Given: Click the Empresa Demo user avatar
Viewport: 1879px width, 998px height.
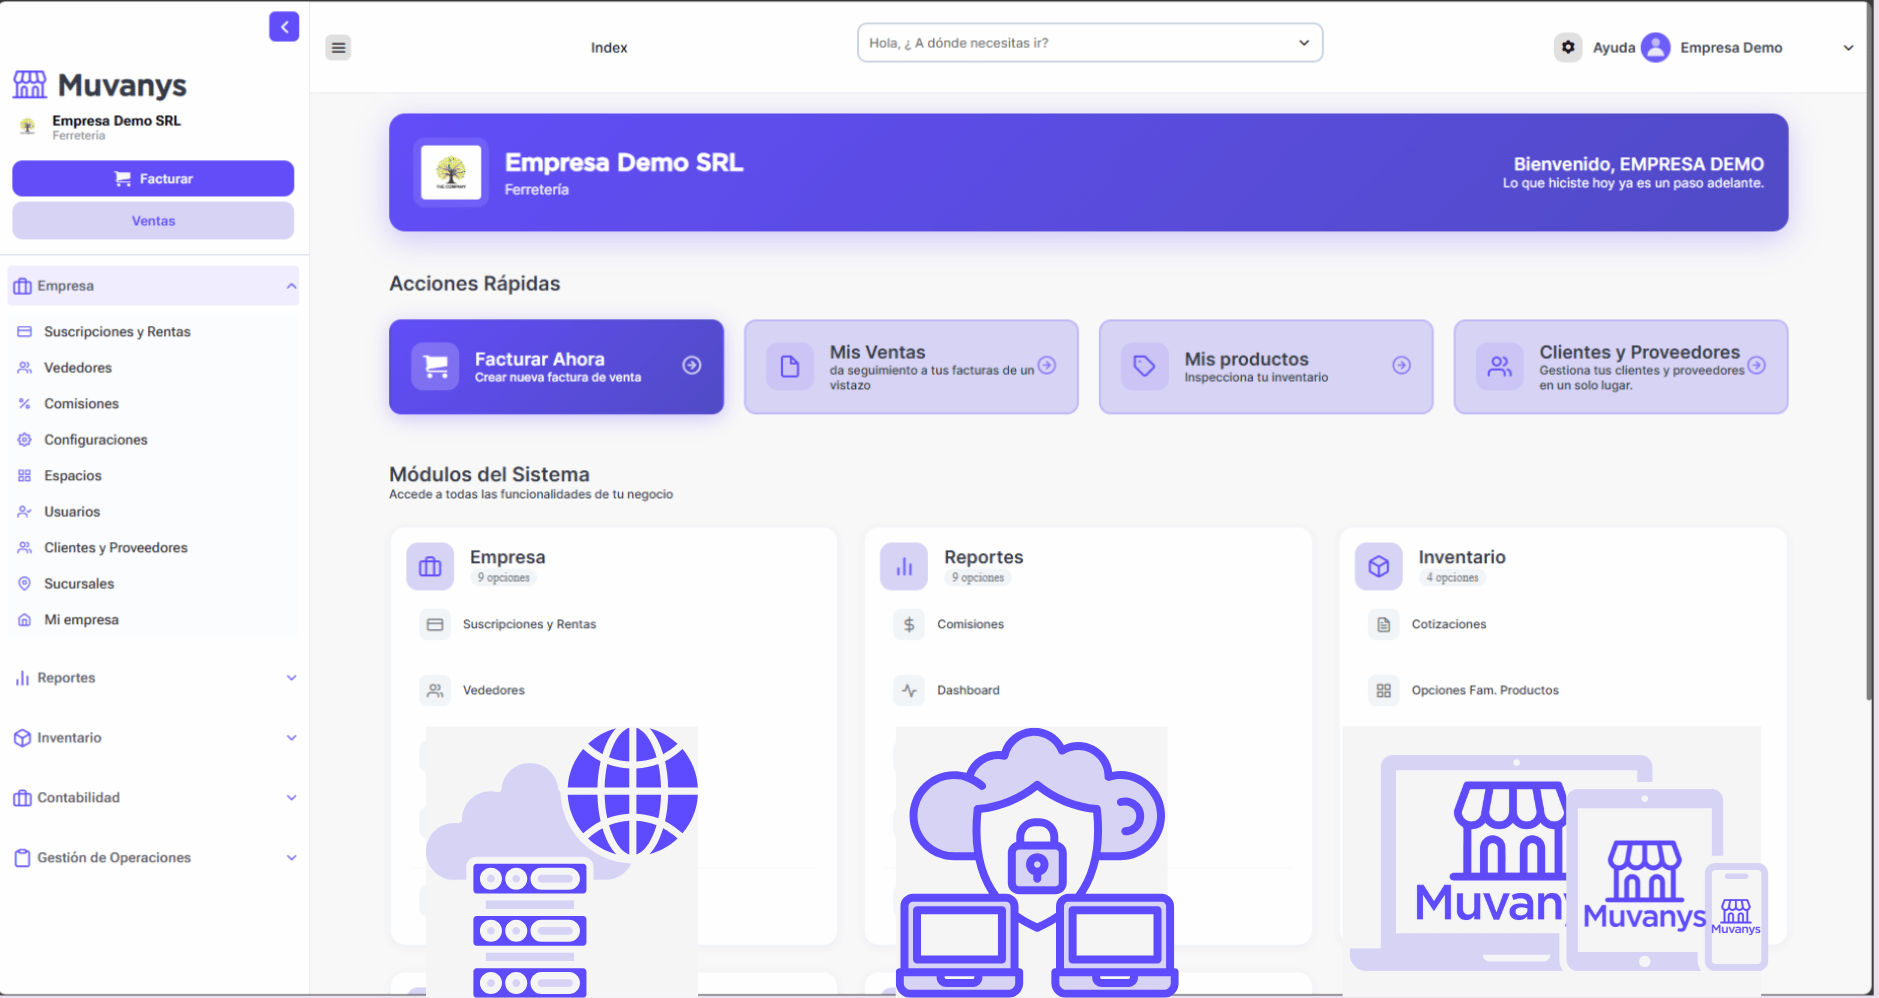Looking at the screenshot, I should coord(1656,47).
